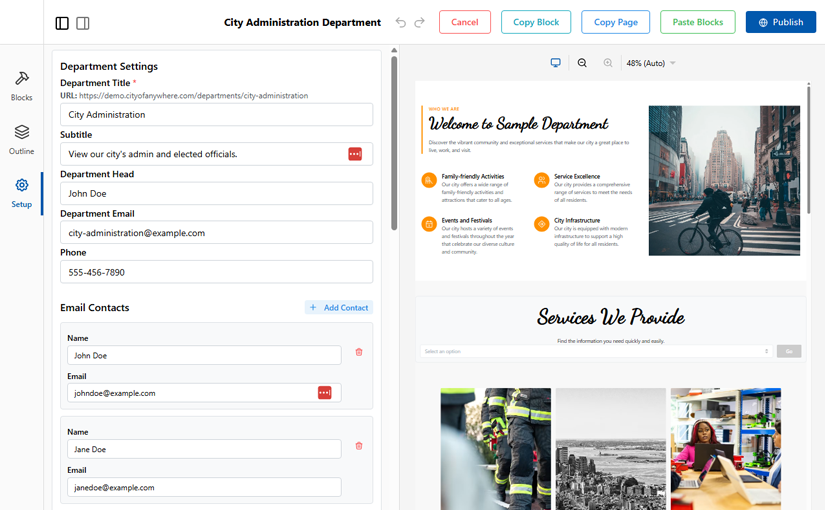The image size is (825, 510).
Task: Delete the Jane Doe contact
Action: (359, 446)
